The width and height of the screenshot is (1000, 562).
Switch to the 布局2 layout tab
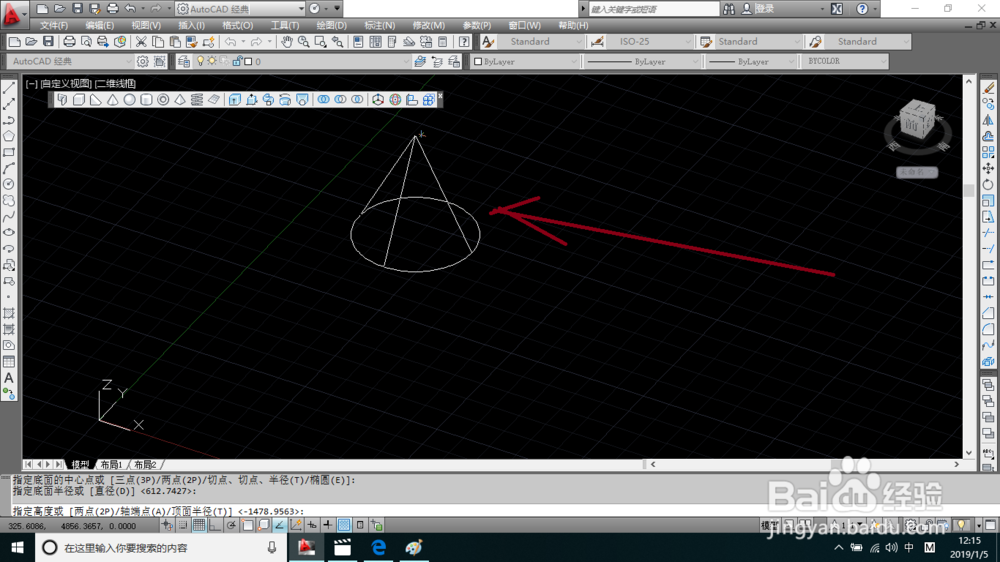click(x=145, y=464)
